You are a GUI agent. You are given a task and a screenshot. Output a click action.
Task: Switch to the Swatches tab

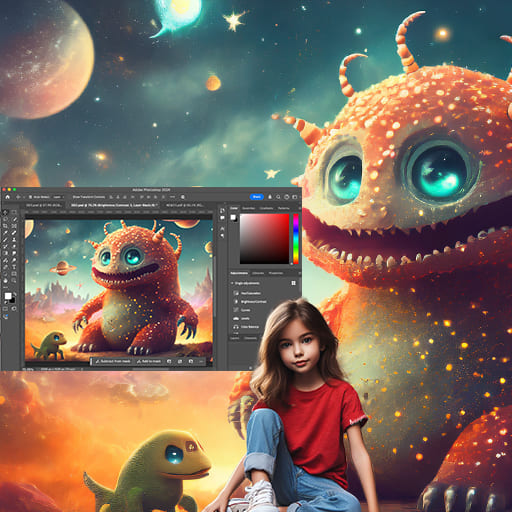point(249,208)
